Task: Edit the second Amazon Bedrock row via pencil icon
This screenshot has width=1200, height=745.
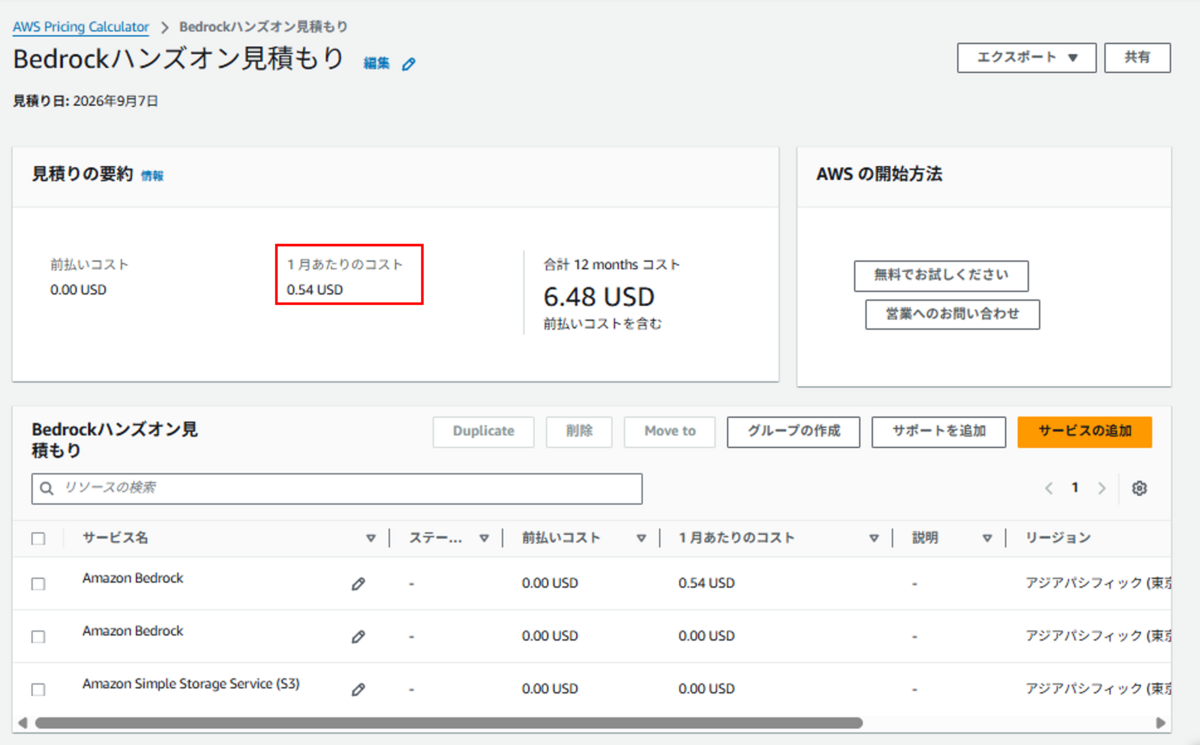Action: (x=358, y=637)
